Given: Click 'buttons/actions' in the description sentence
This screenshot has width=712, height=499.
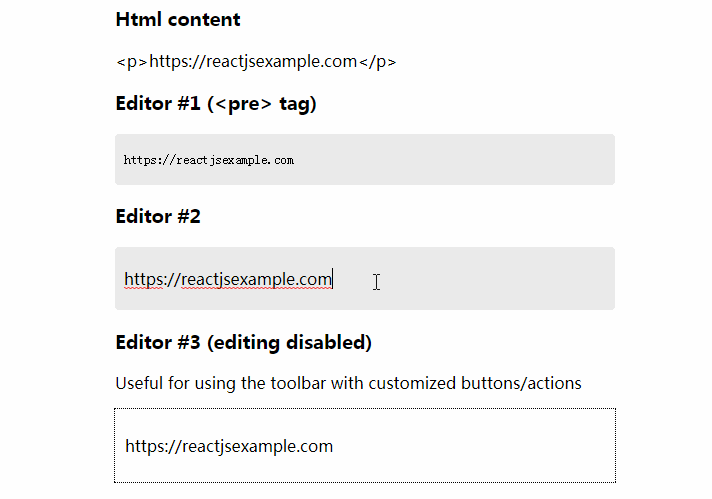Looking at the screenshot, I should pyautogui.click(x=521, y=383).
